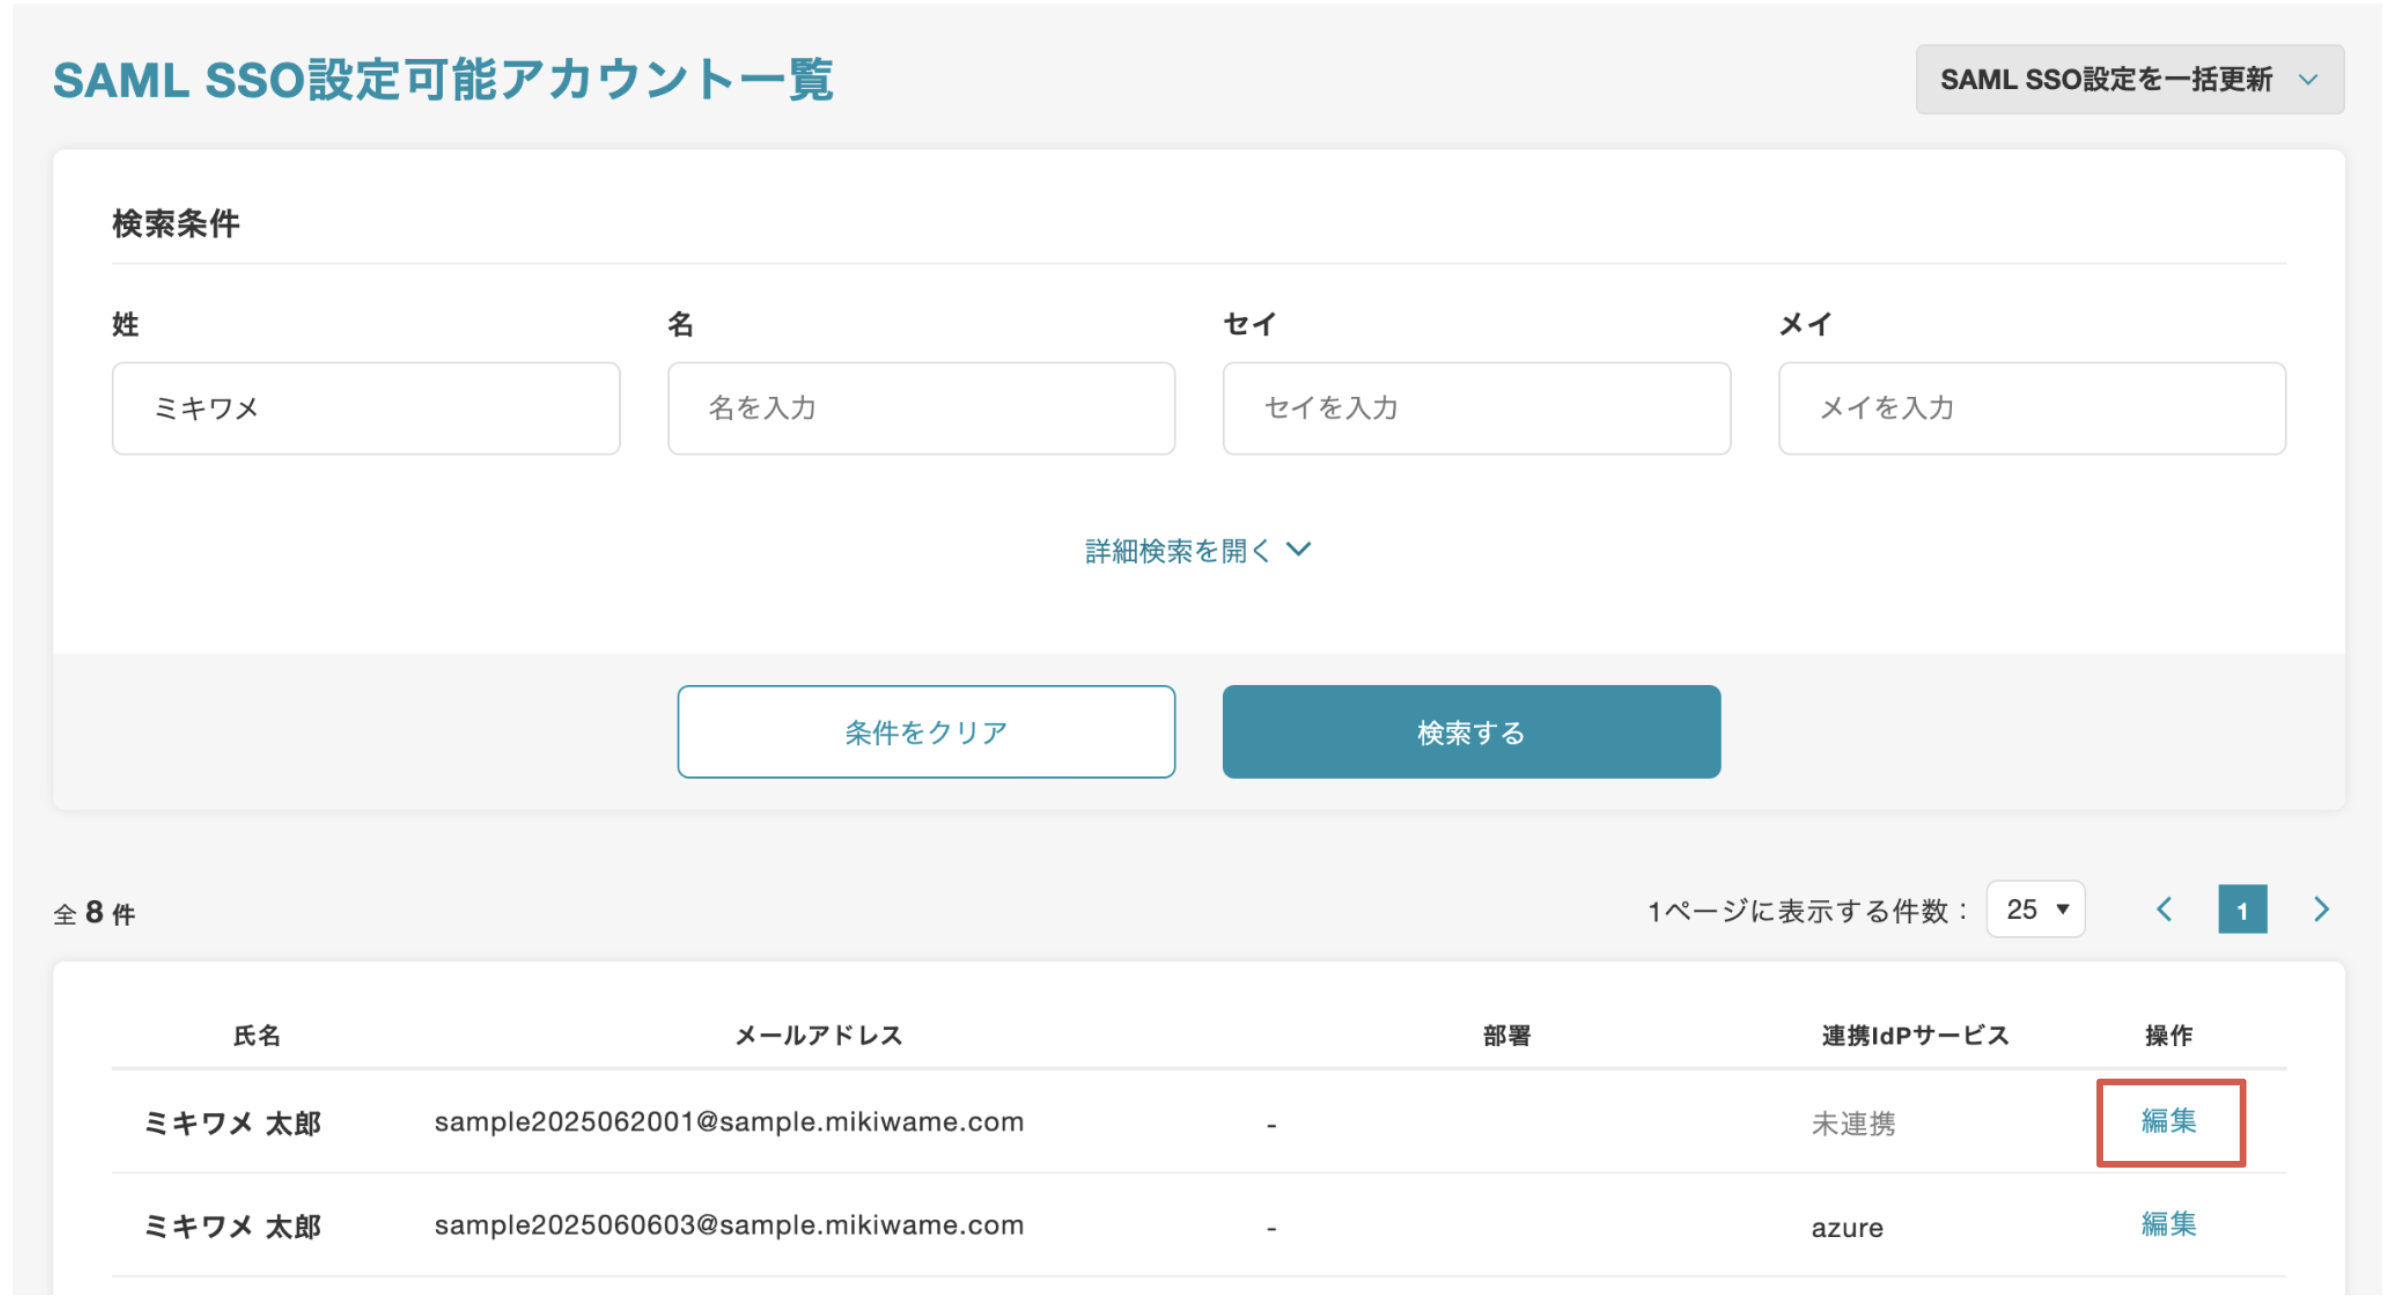Expand 詳細検索を開く advanced search
Image resolution: width=2398 pixels, height=1310 pixels.
coord(1197,551)
